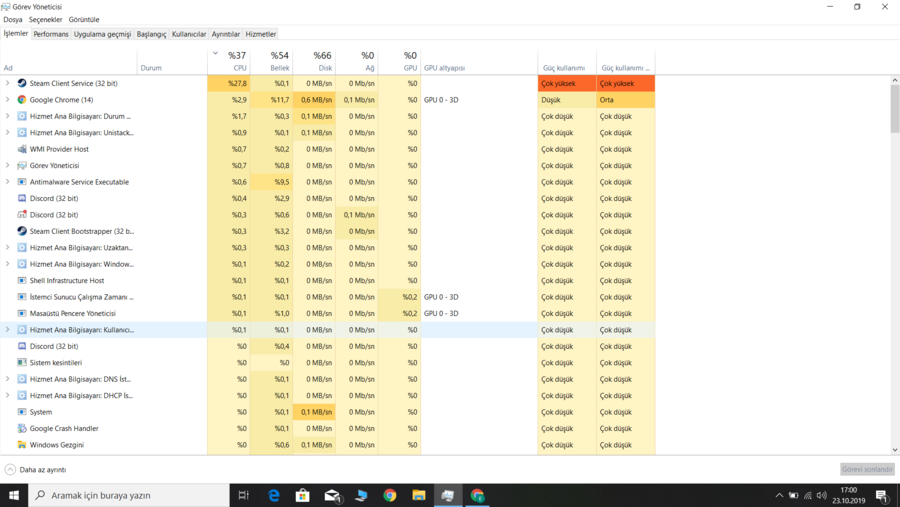Click the Antimalware Service Executable icon
900x507 pixels.
(22, 182)
